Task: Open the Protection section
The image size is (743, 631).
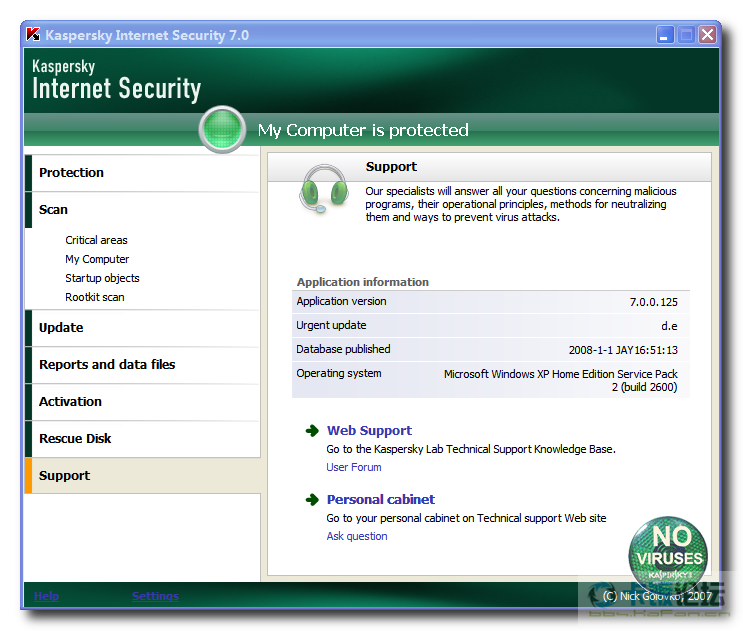Action: click(x=142, y=173)
